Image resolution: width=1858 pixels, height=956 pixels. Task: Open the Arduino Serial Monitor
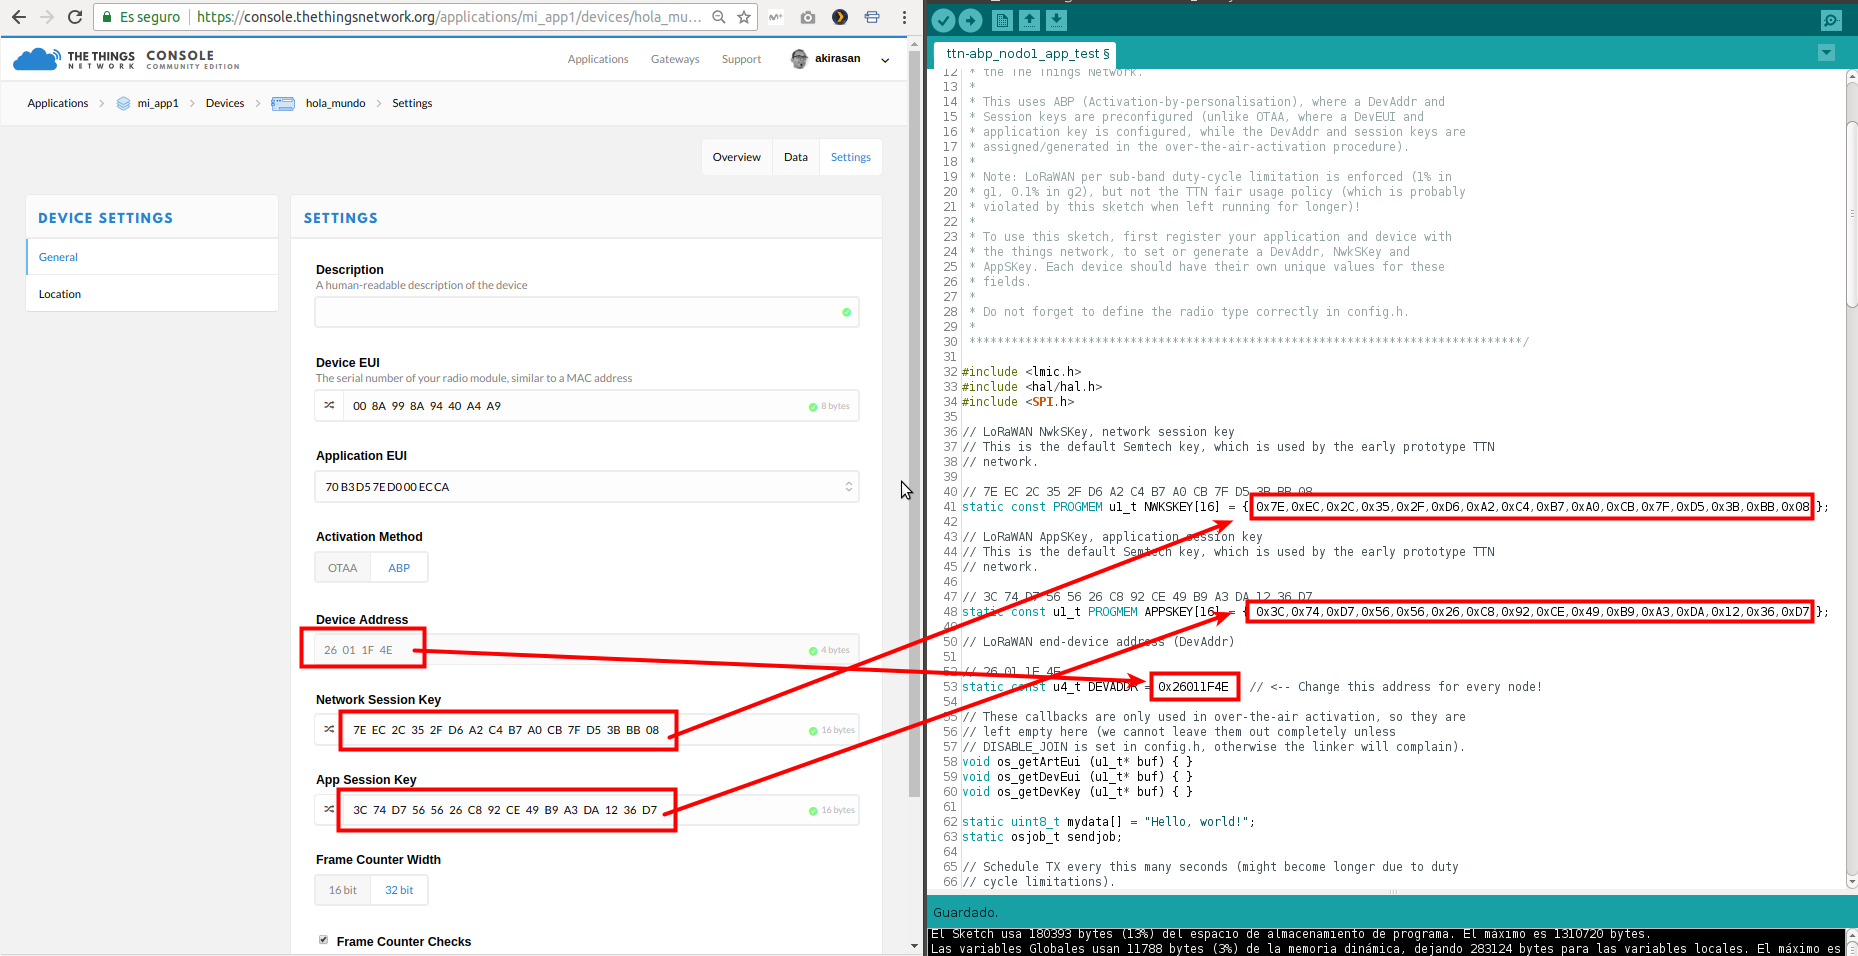point(1831,20)
